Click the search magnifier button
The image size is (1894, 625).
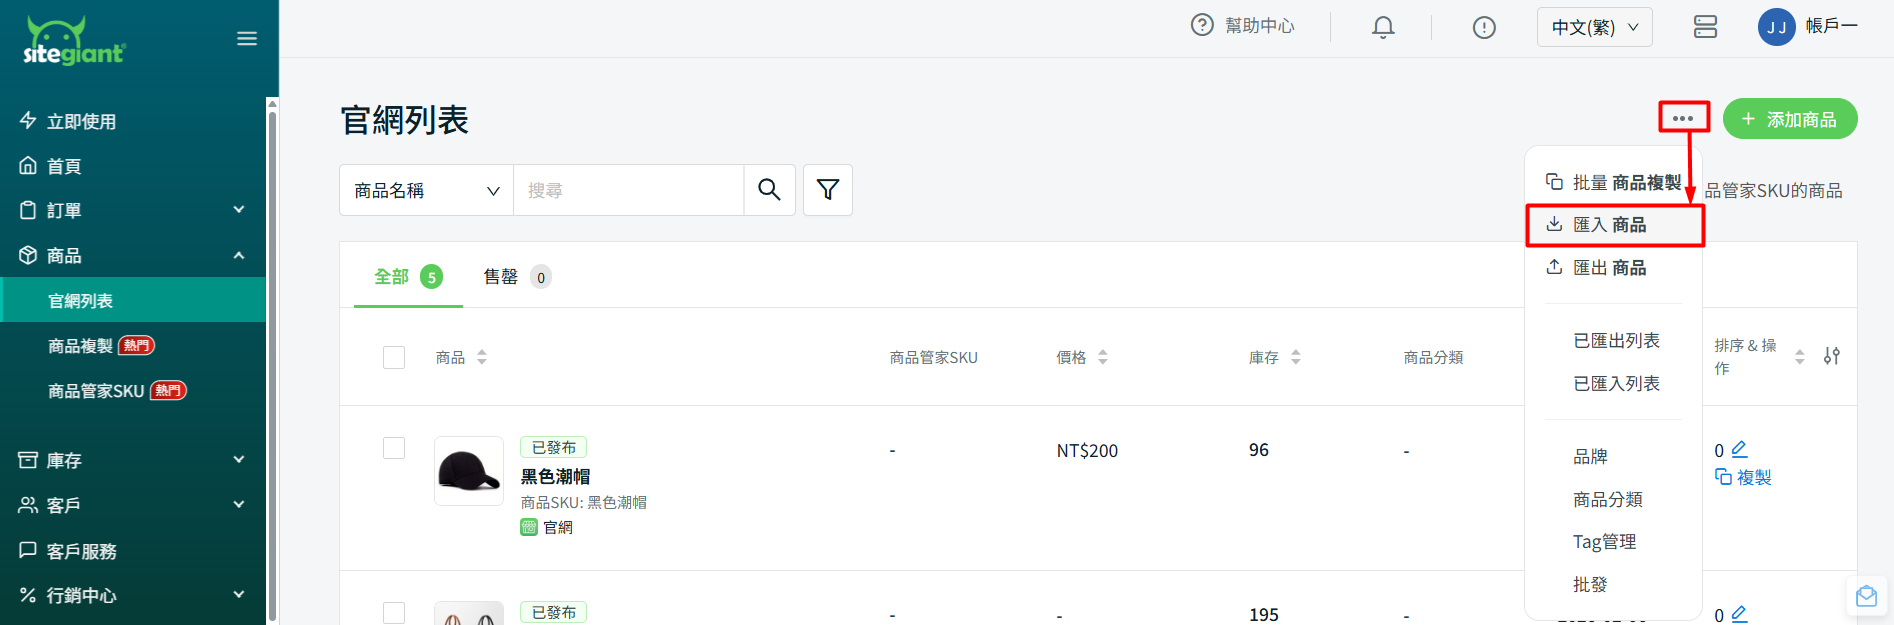769,190
